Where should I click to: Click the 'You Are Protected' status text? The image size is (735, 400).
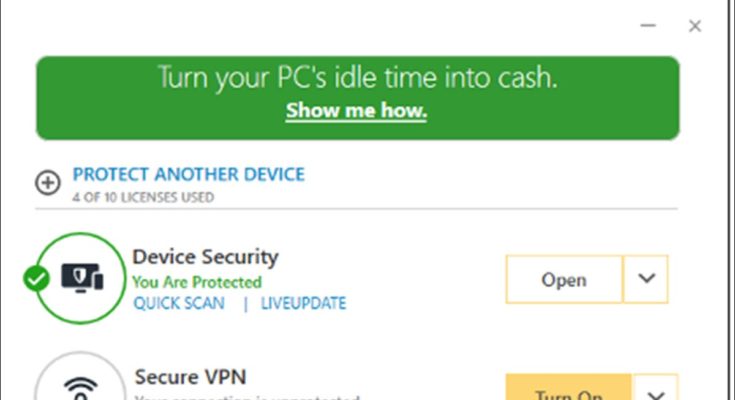click(197, 282)
